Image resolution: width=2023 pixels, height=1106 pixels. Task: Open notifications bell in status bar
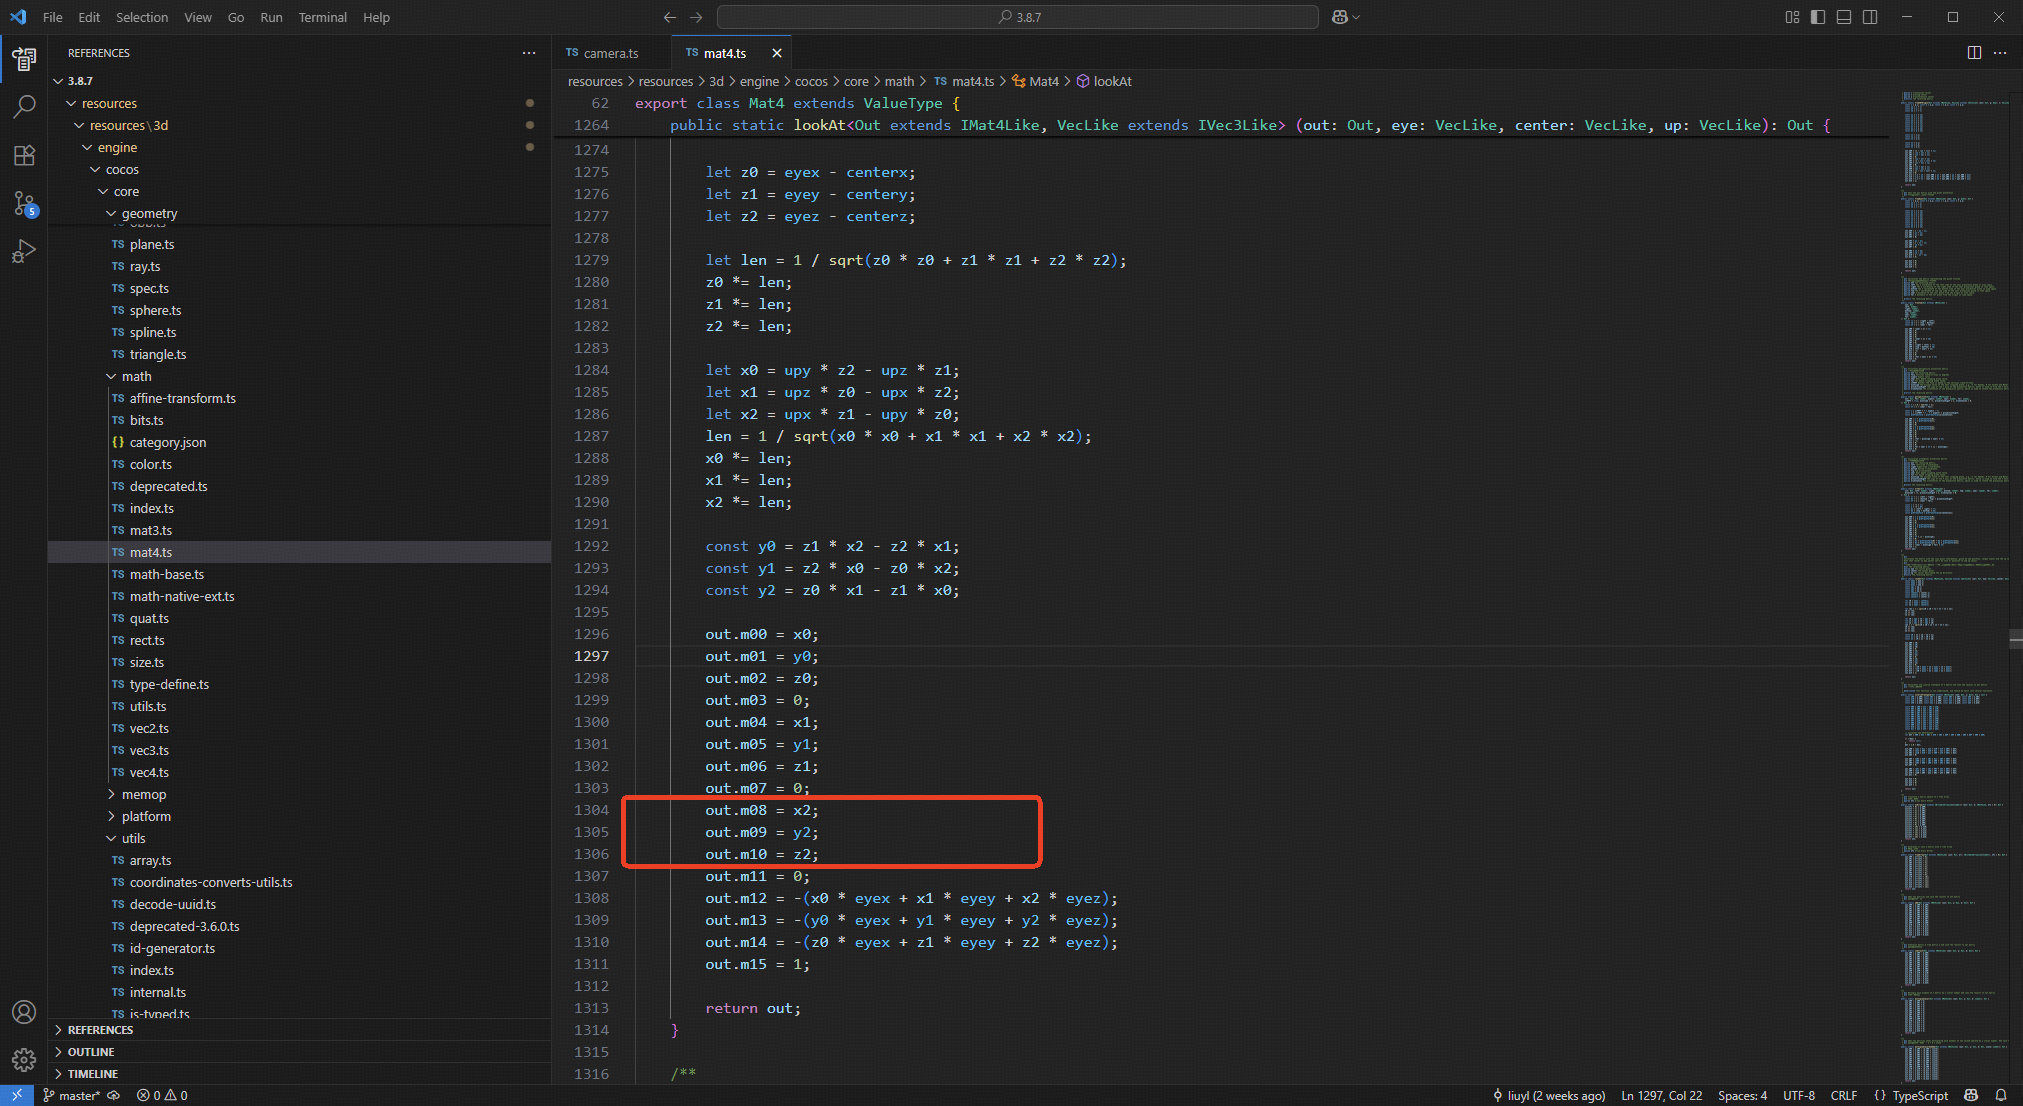pyautogui.click(x=2001, y=1095)
